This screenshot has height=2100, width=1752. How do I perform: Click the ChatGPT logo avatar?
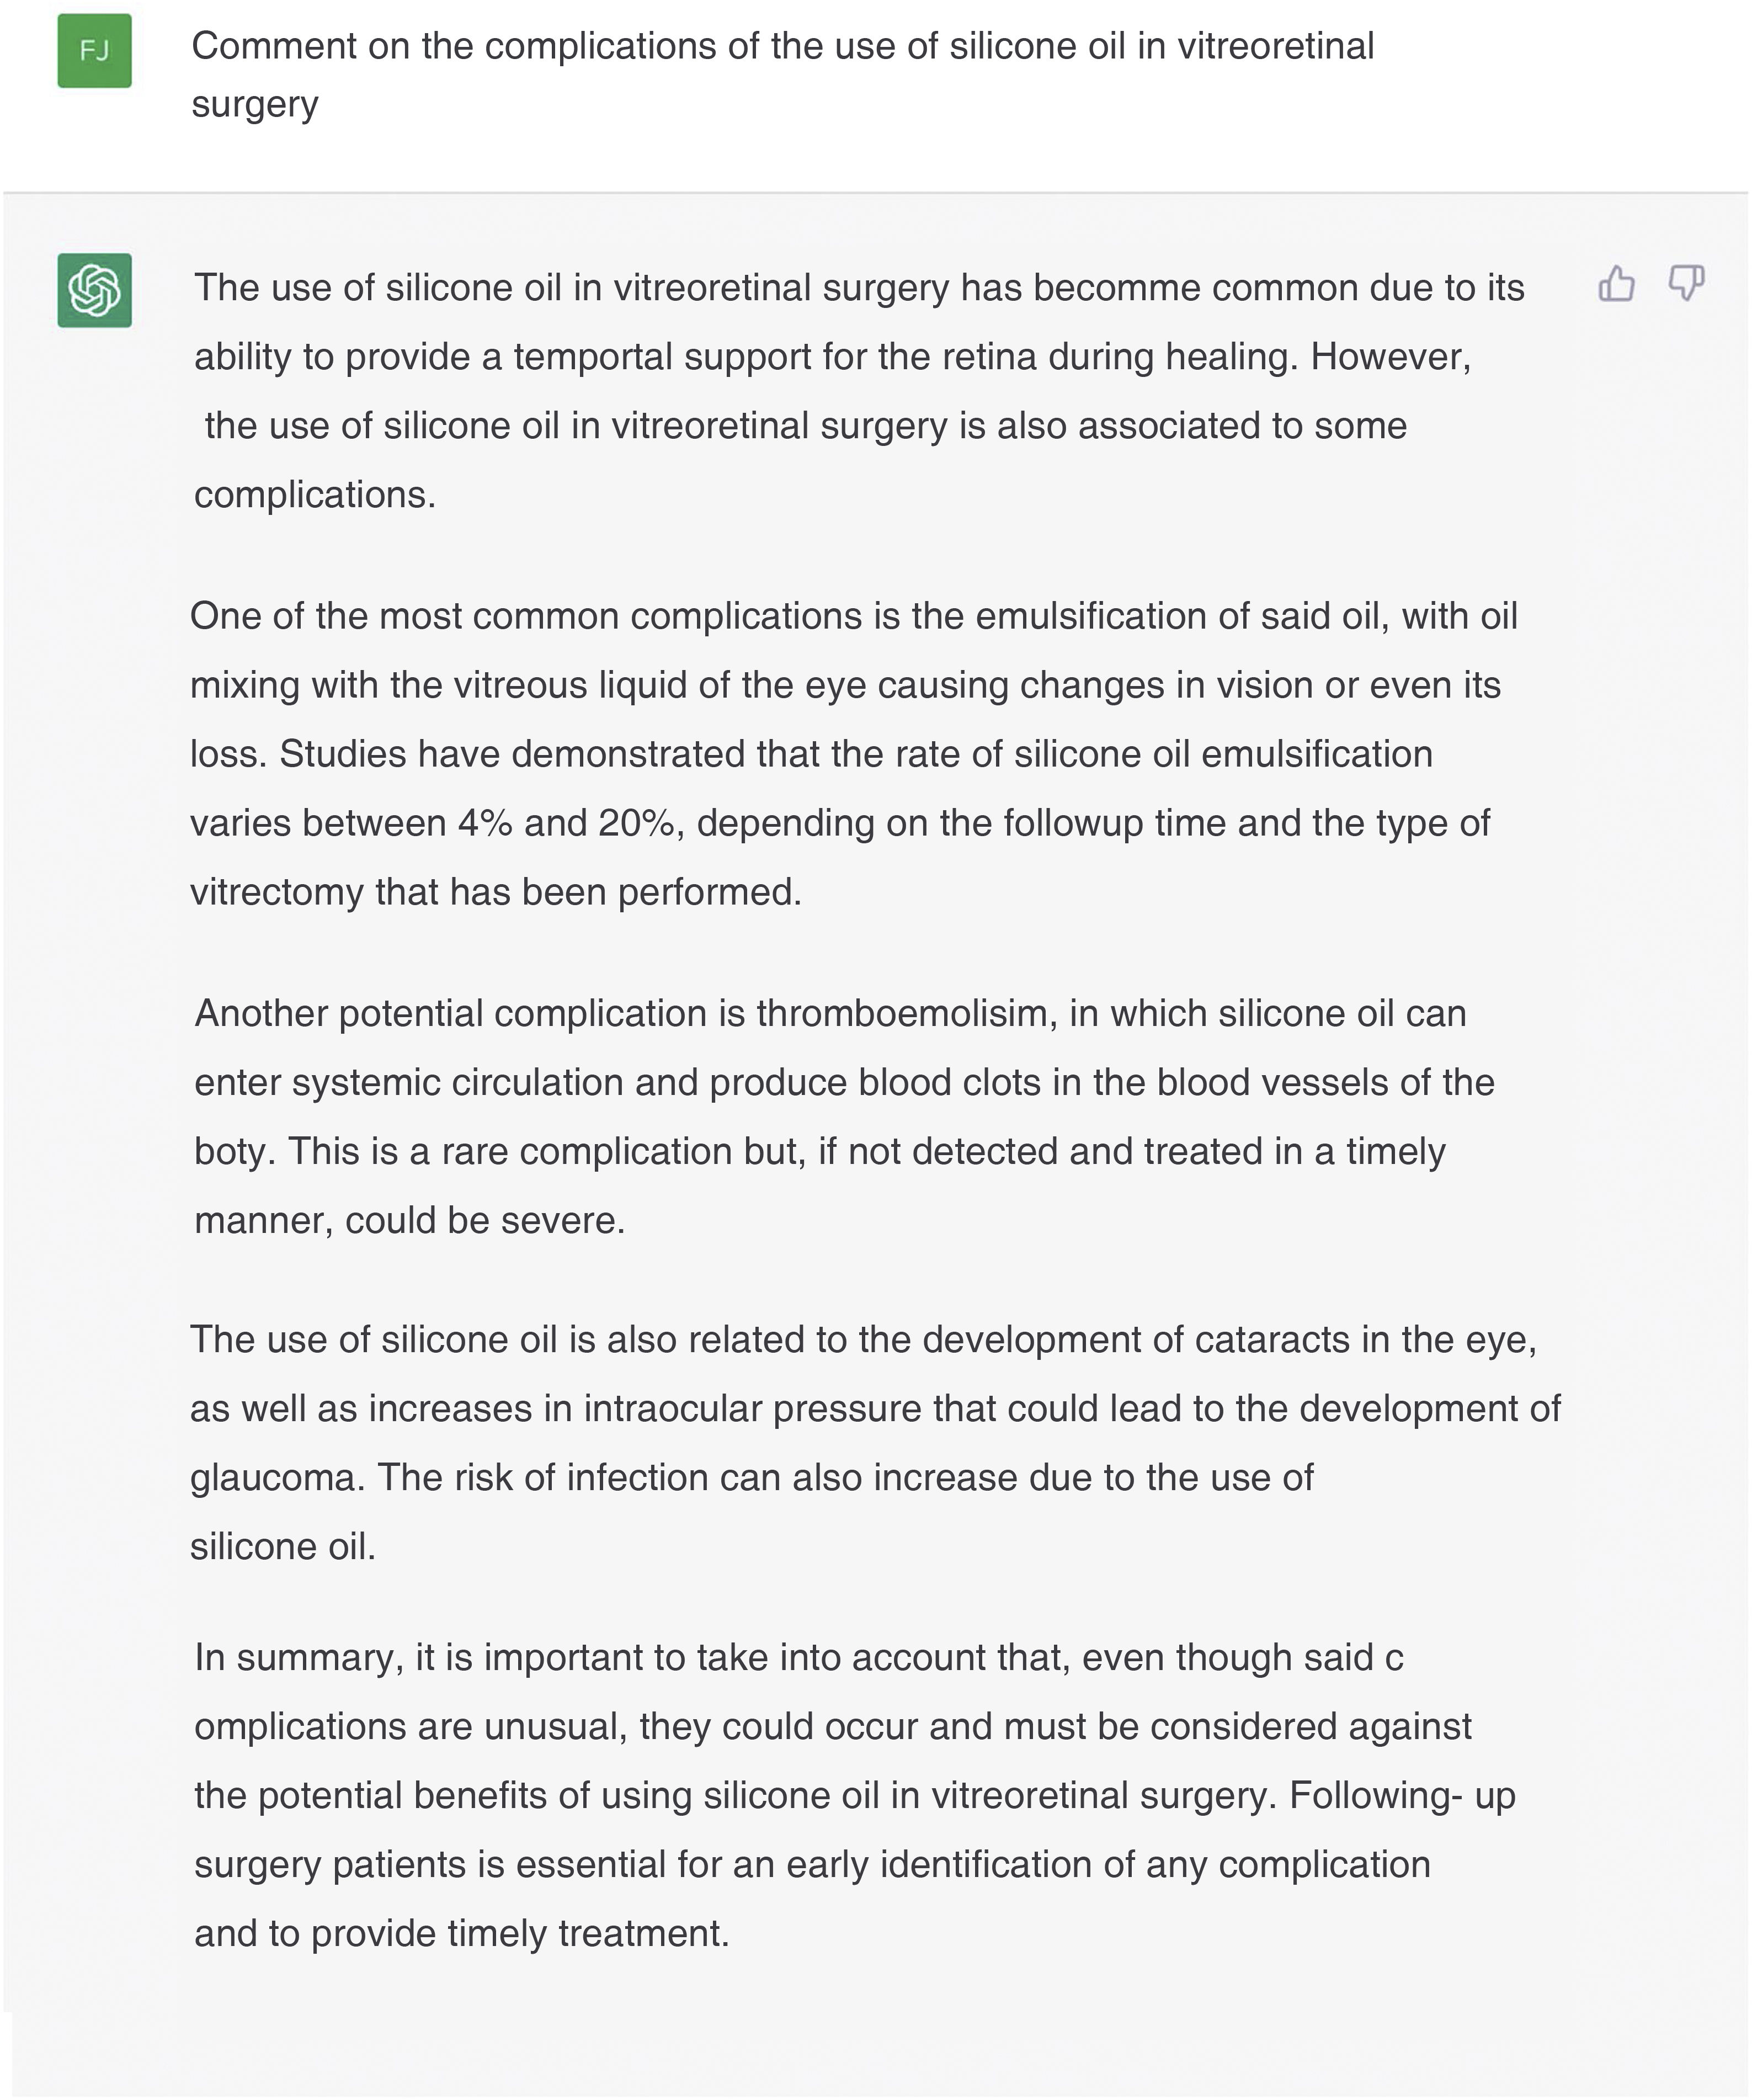[x=94, y=290]
